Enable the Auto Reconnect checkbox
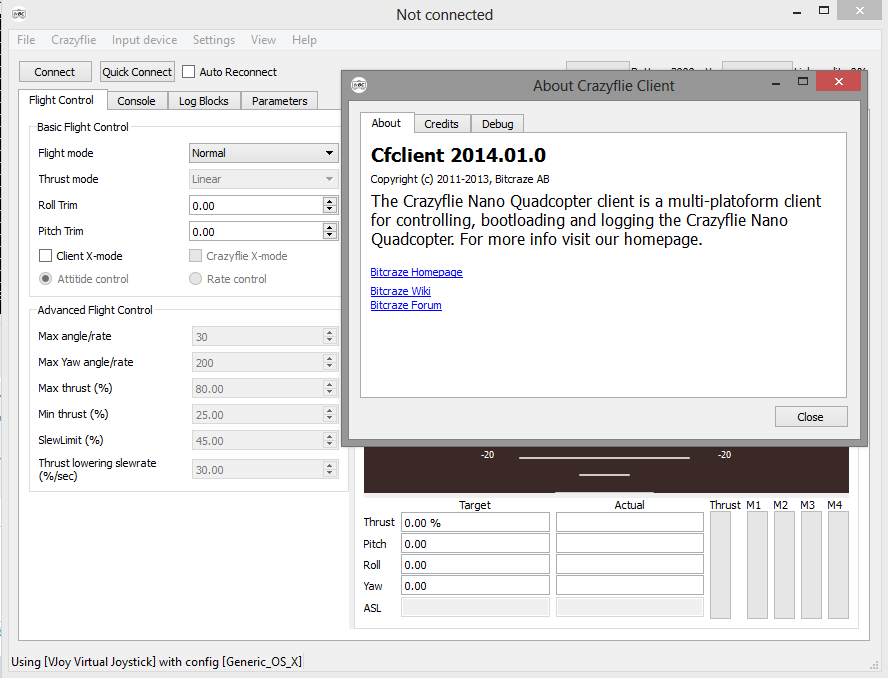Image resolution: width=888 pixels, height=678 pixels. [189, 72]
